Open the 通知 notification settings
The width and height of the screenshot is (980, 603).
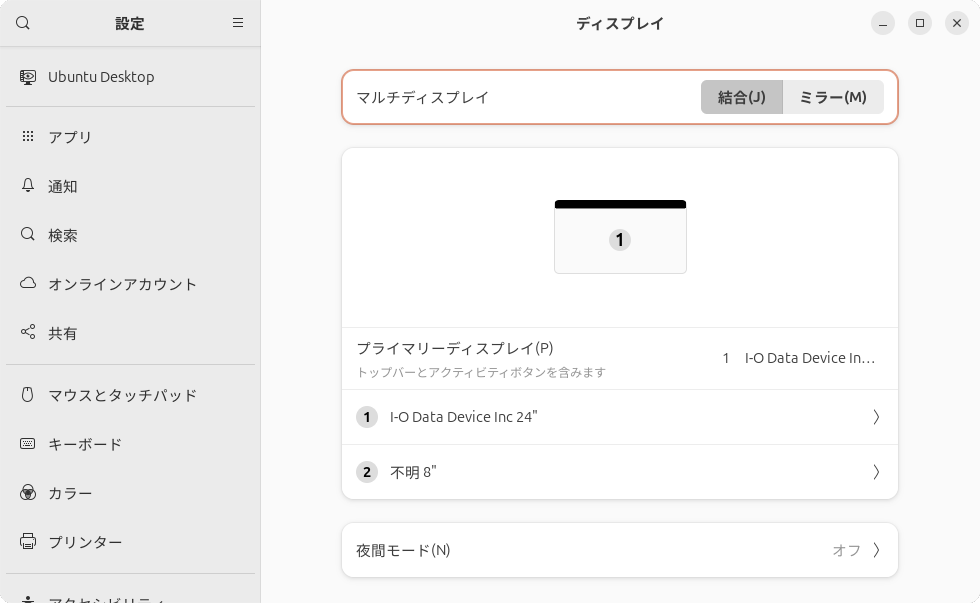[x=64, y=186]
